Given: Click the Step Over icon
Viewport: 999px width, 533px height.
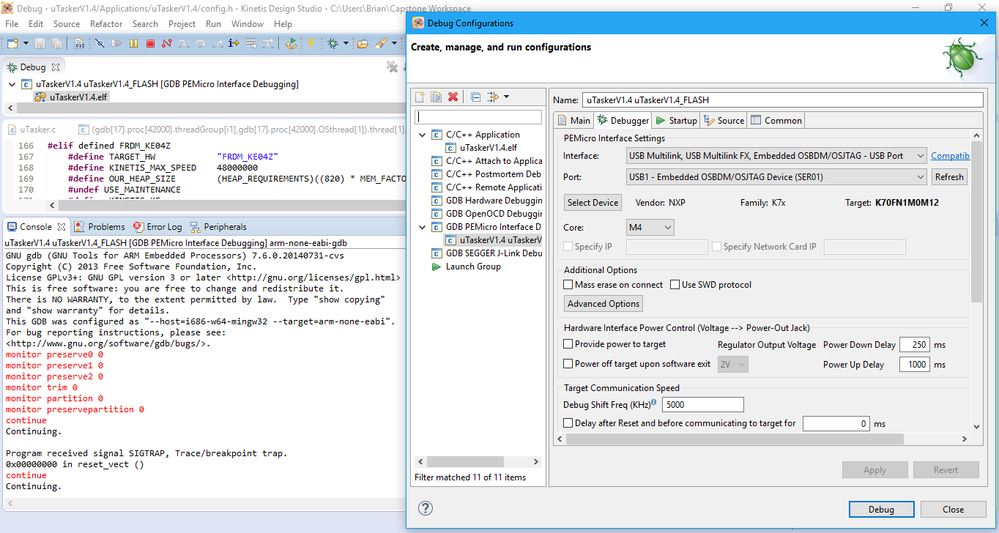Looking at the screenshot, I should pyautogui.click(x=200, y=43).
